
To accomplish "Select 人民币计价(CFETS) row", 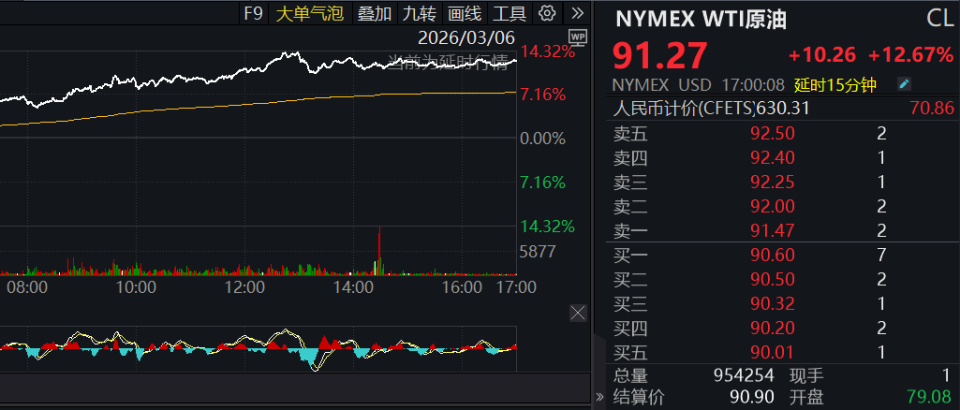I will coord(784,108).
